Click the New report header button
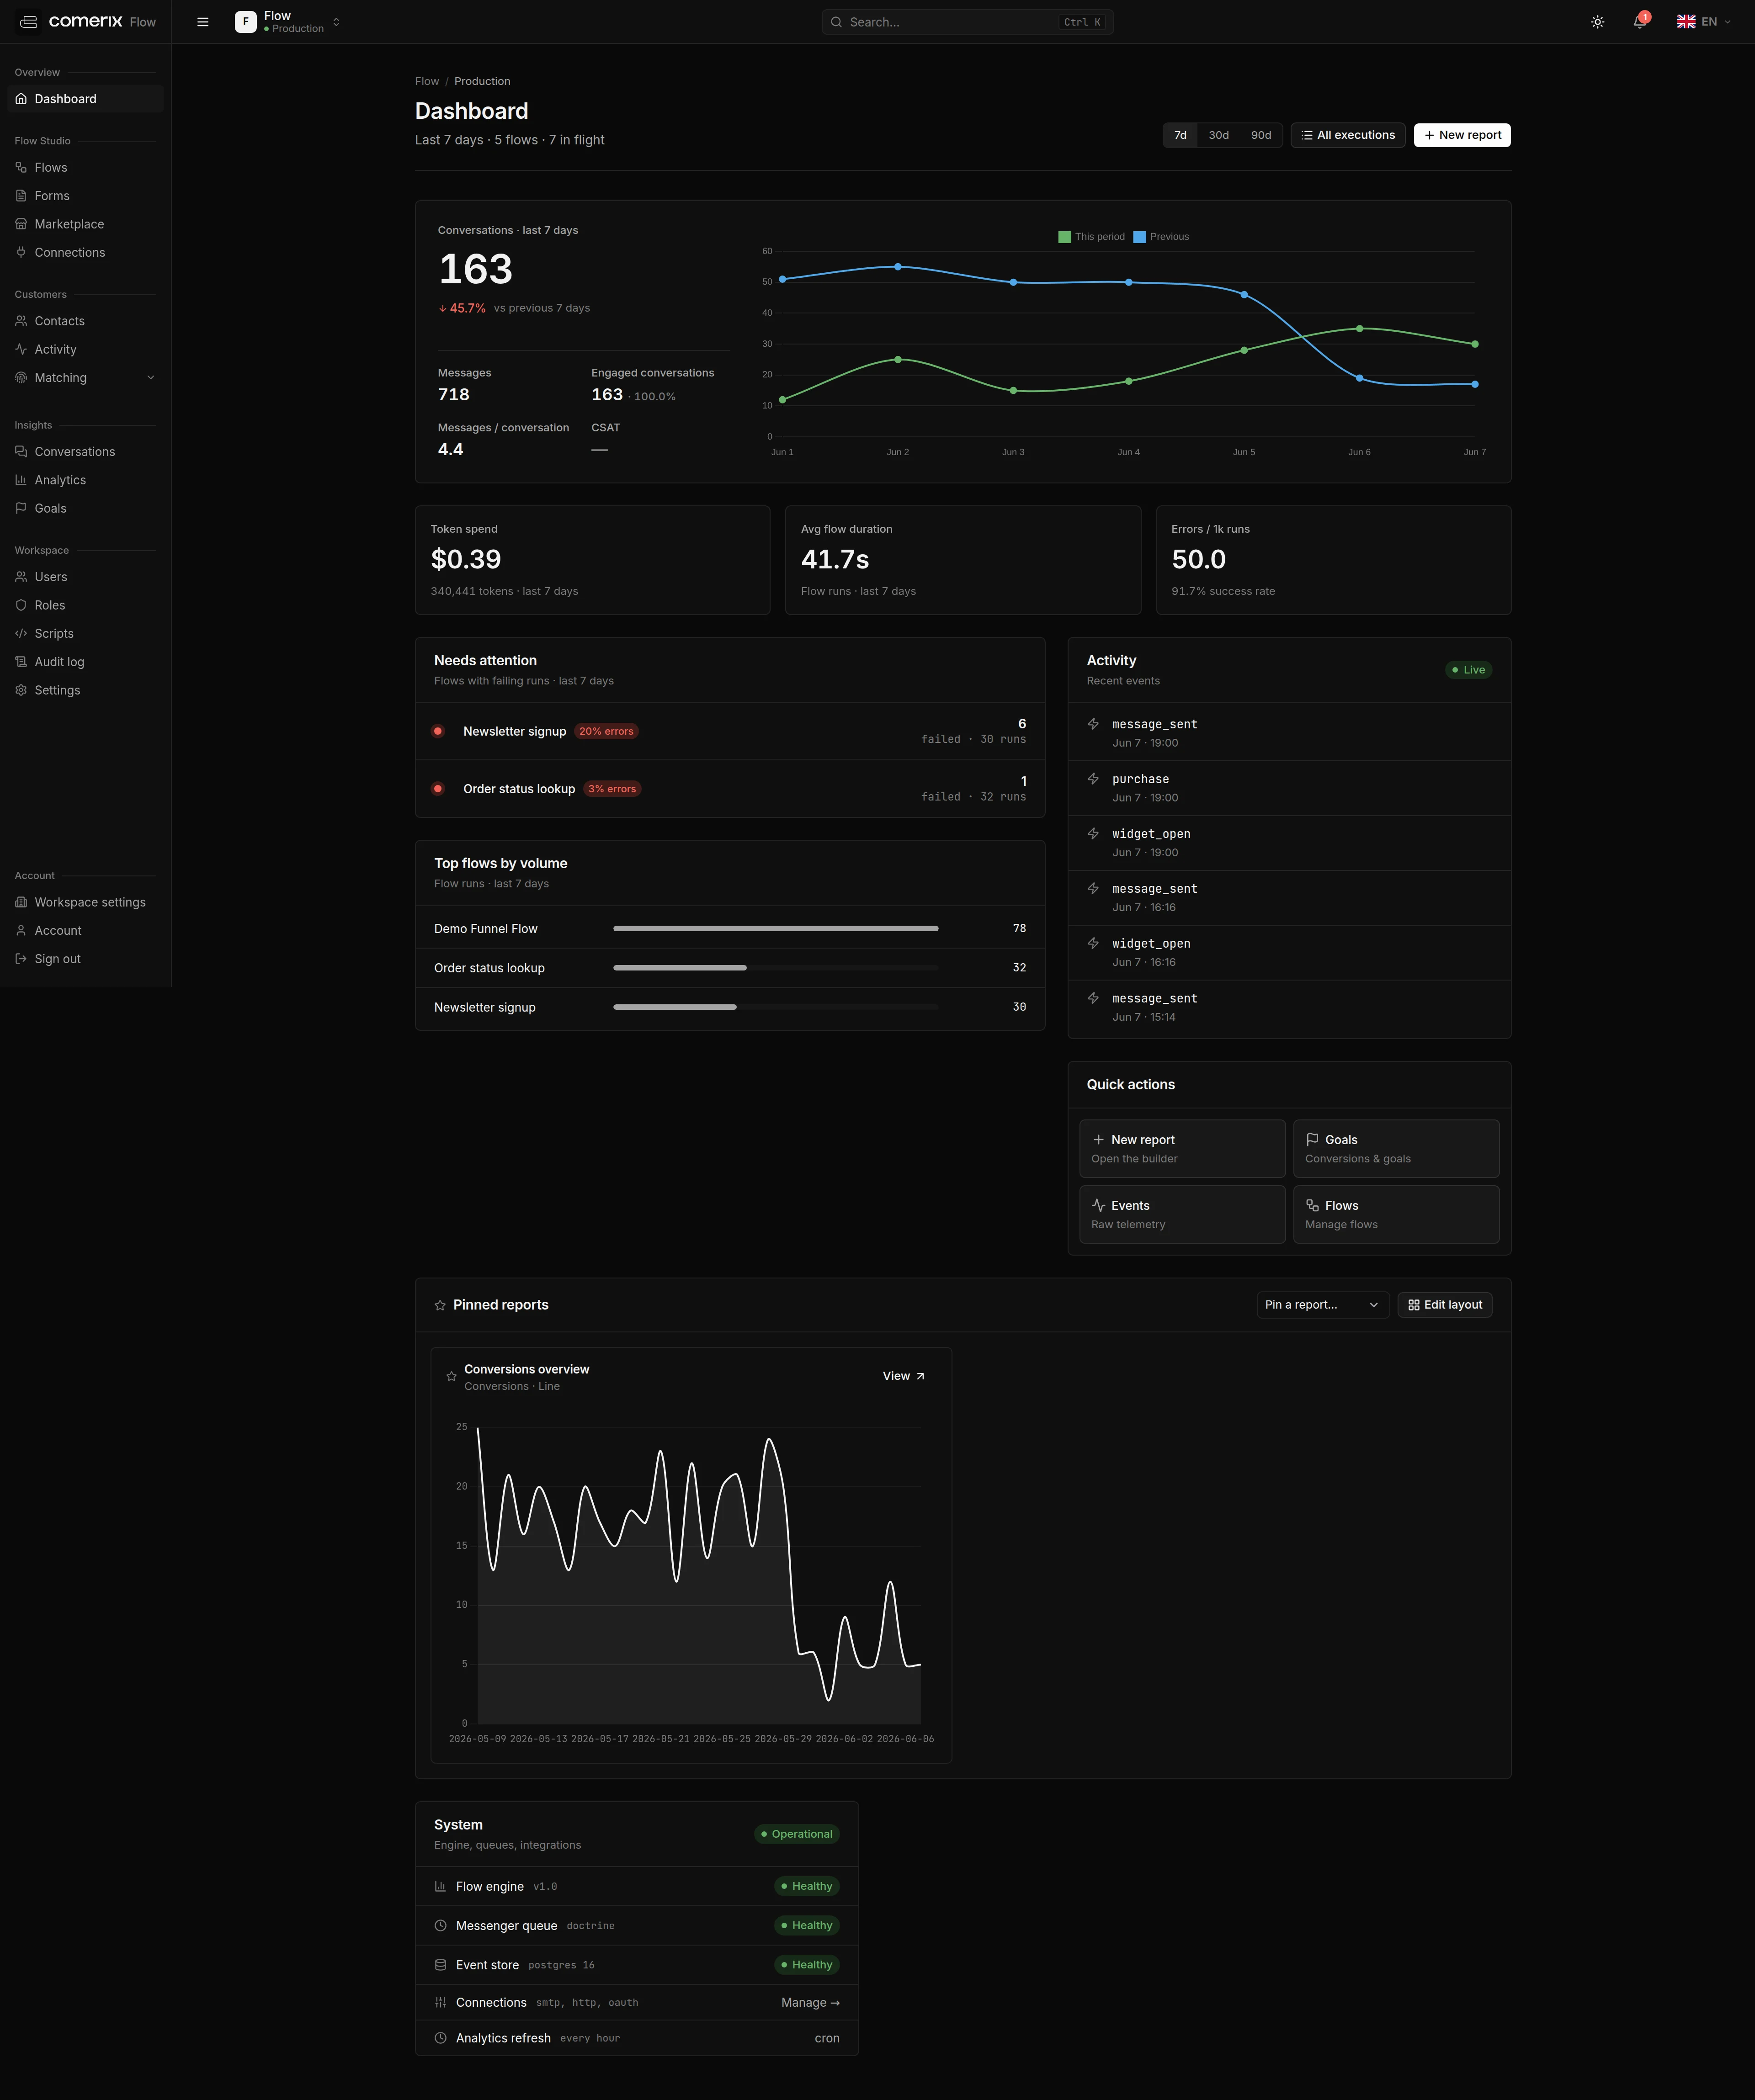This screenshot has height=2100, width=1755. coord(1462,135)
